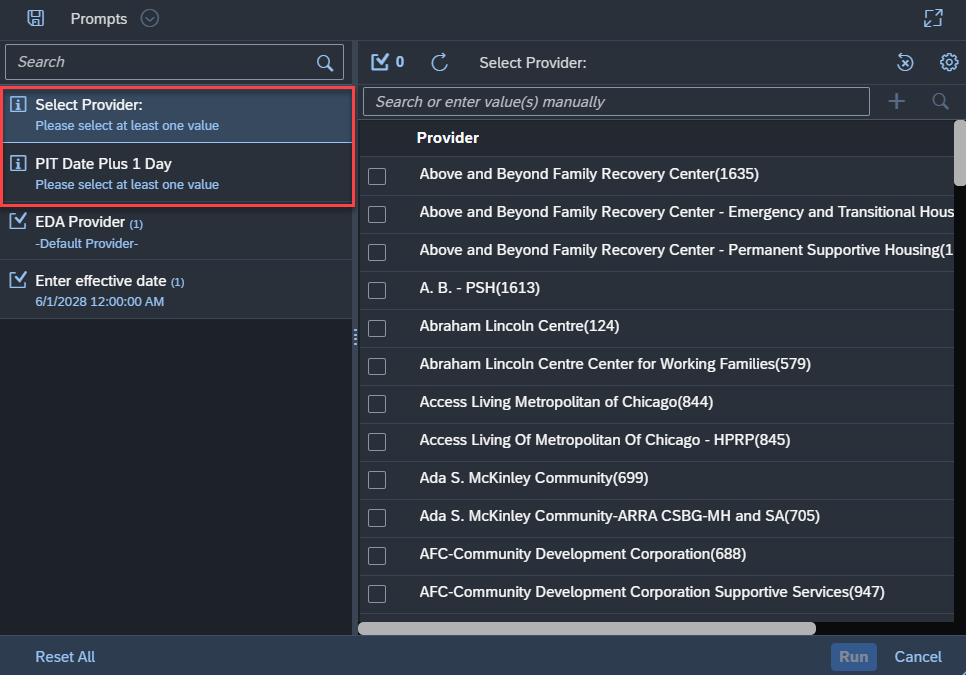Screen dimensions: 966x675
Task: Check Ada S. McKinley Community-ARRA CSBG-MH checkbox
Action: [x=377, y=518]
